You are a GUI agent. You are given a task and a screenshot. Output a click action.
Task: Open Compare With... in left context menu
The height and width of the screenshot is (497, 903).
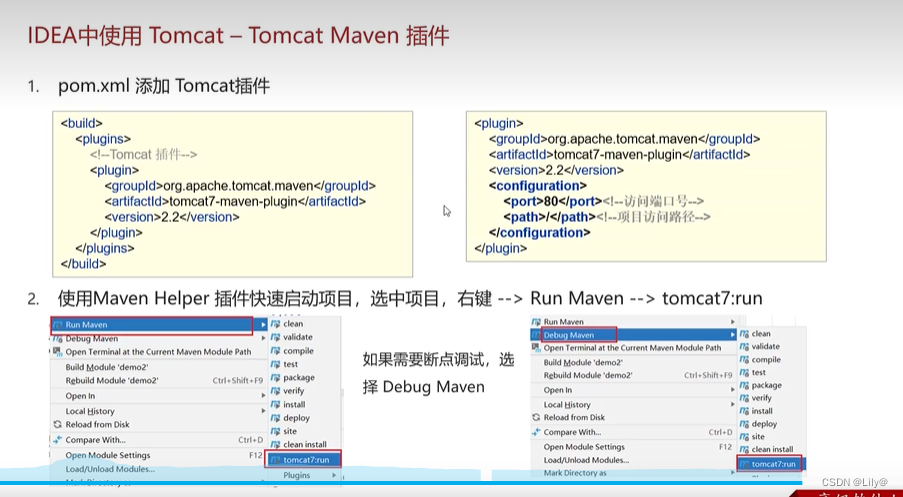(x=95, y=440)
